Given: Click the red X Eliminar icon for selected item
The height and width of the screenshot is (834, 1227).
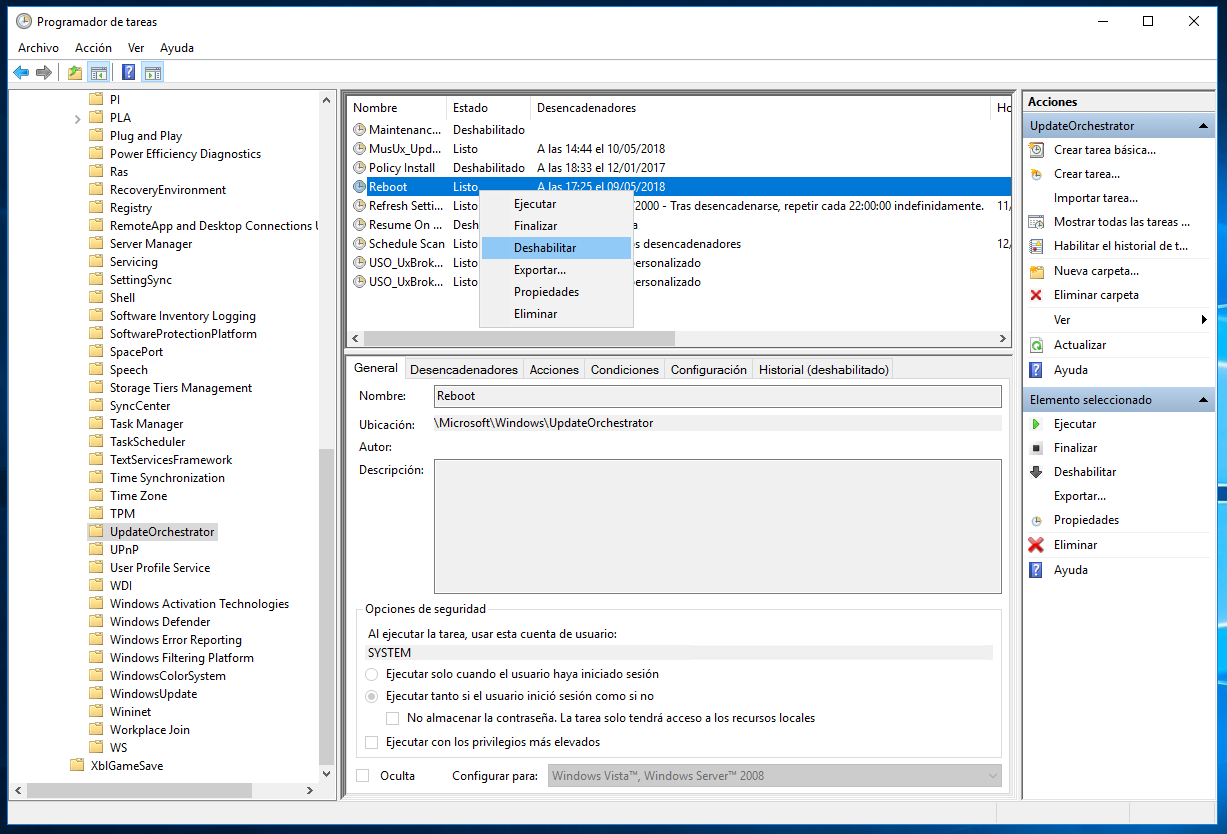Looking at the screenshot, I should pos(1036,545).
